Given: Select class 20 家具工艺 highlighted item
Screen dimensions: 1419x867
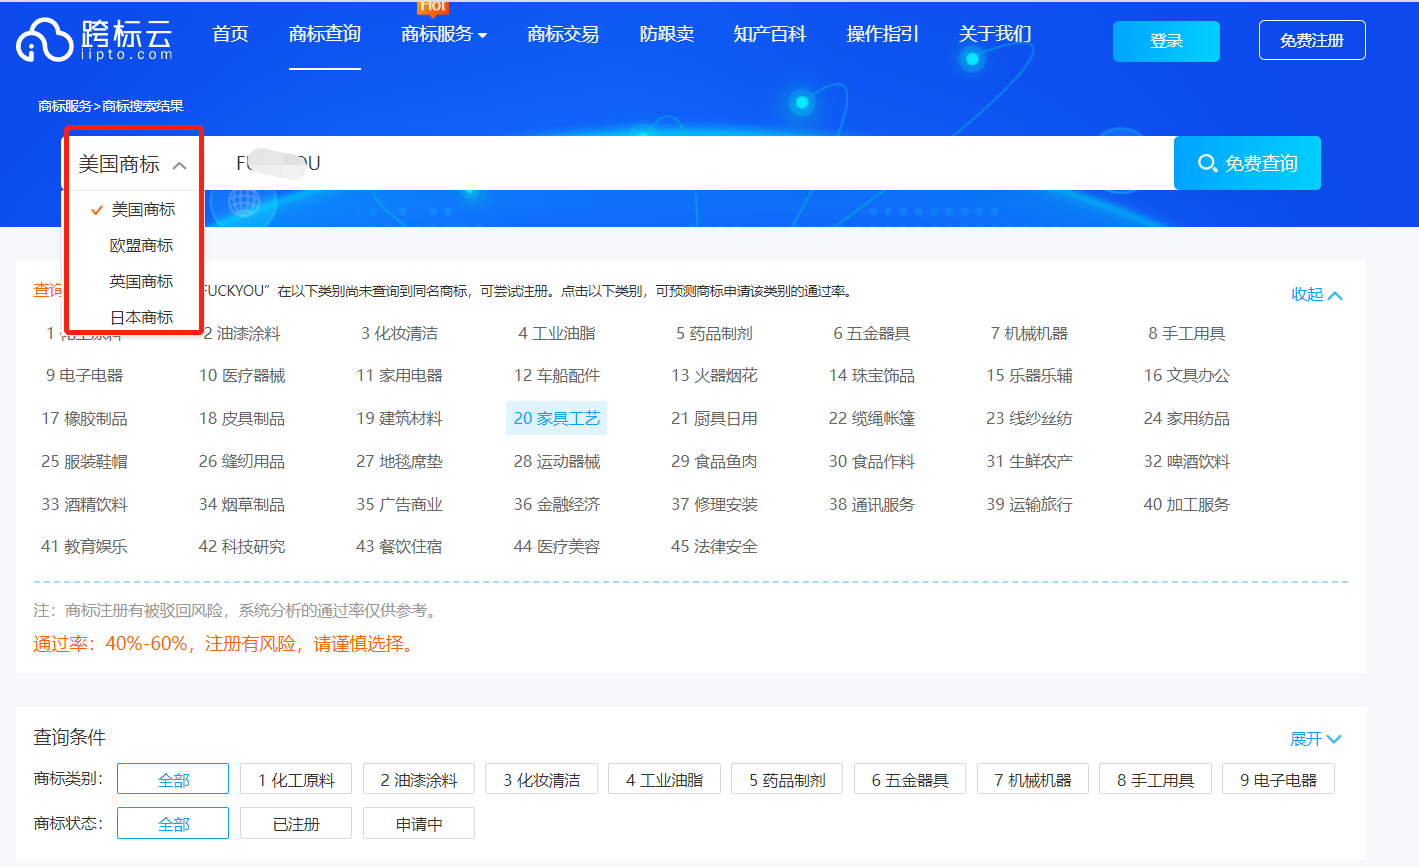Looking at the screenshot, I should pos(556,418).
